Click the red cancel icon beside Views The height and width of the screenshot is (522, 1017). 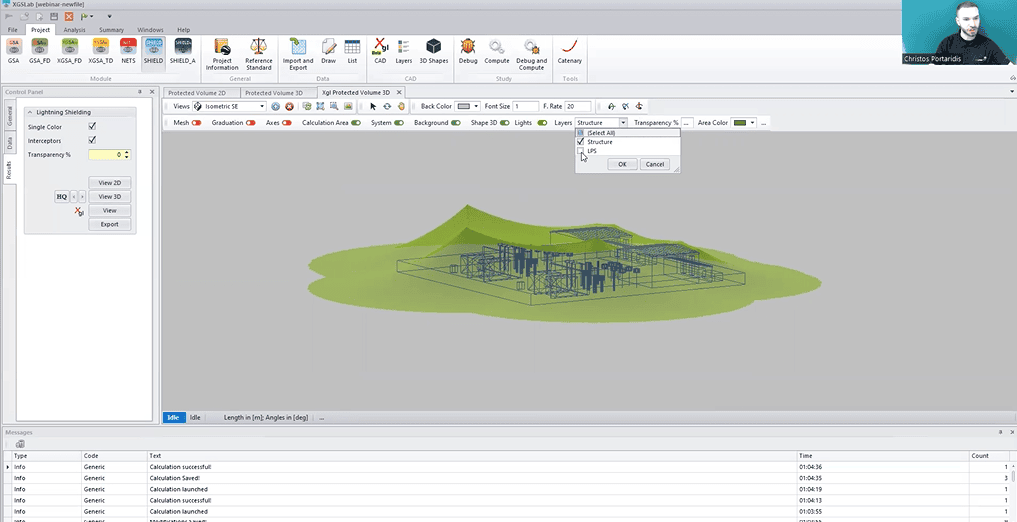(x=289, y=106)
